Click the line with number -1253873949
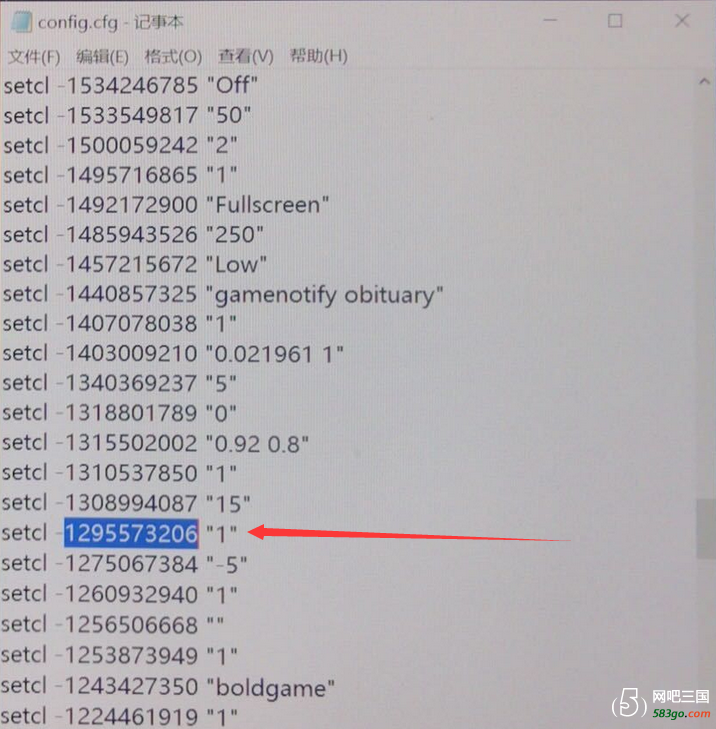This screenshot has height=729, width=716. pos(119,656)
